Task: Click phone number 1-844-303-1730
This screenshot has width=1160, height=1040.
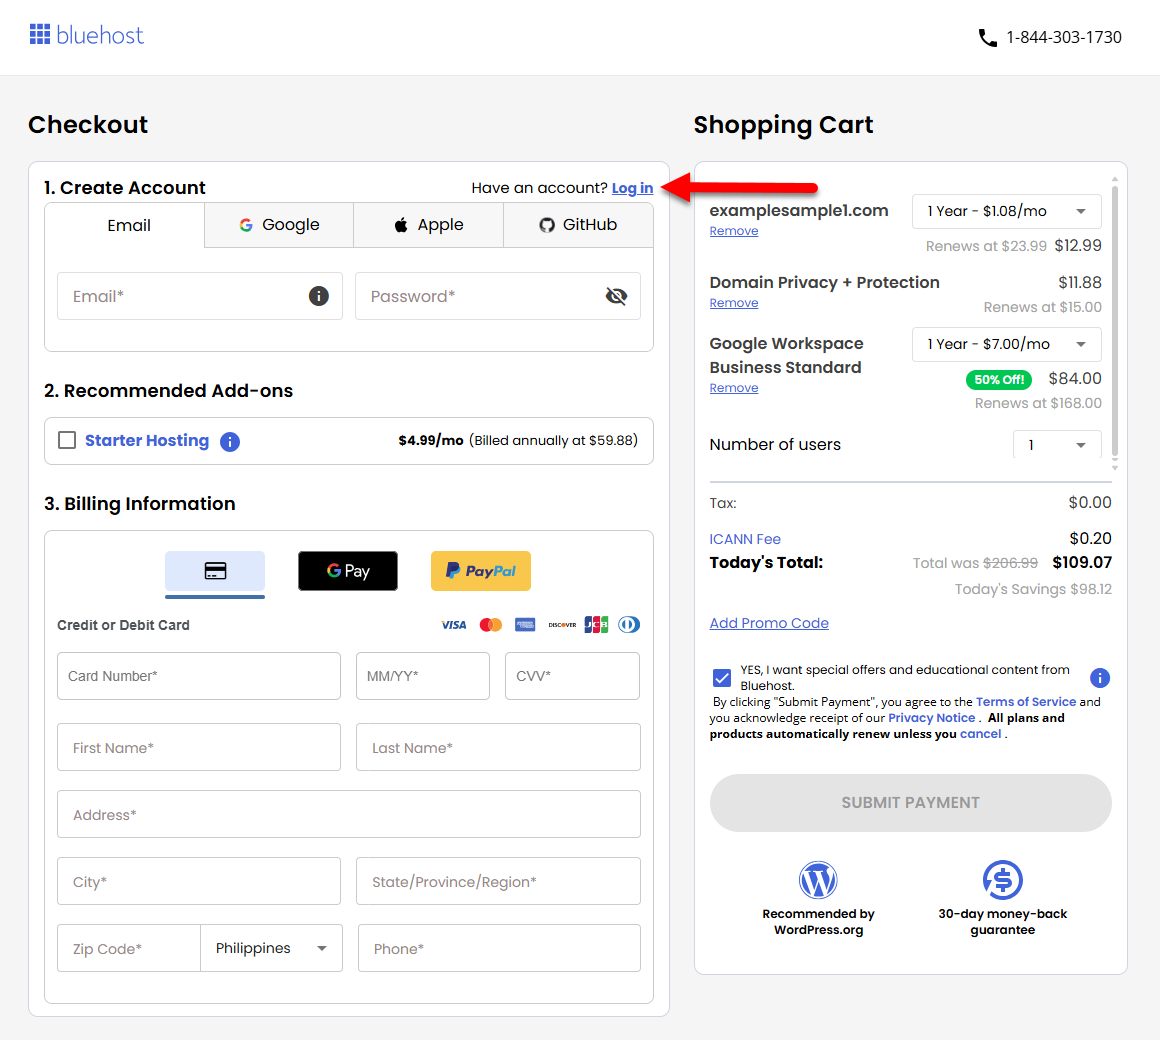Action: pyautogui.click(x=1064, y=37)
